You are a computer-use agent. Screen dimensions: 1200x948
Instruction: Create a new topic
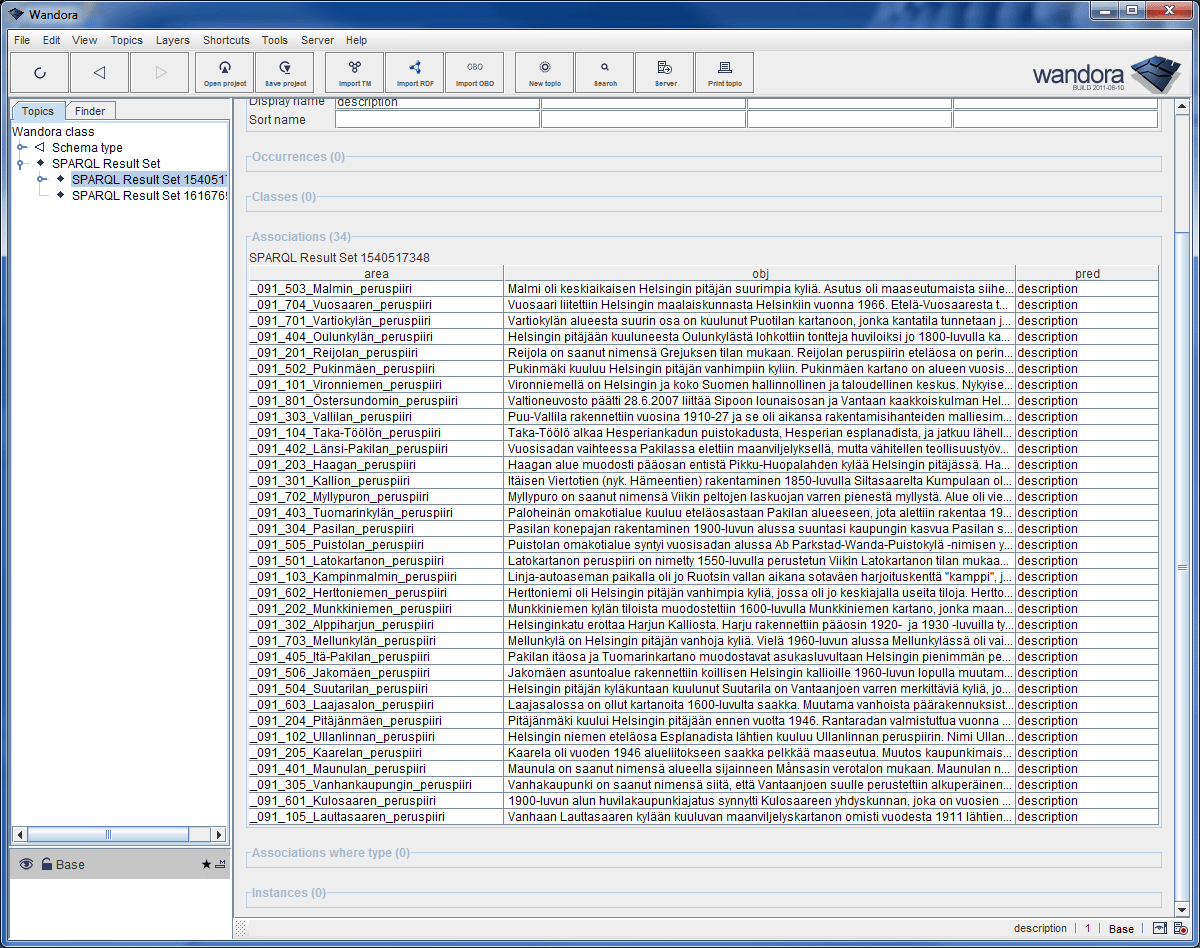pyautogui.click(x=544, y=72)
